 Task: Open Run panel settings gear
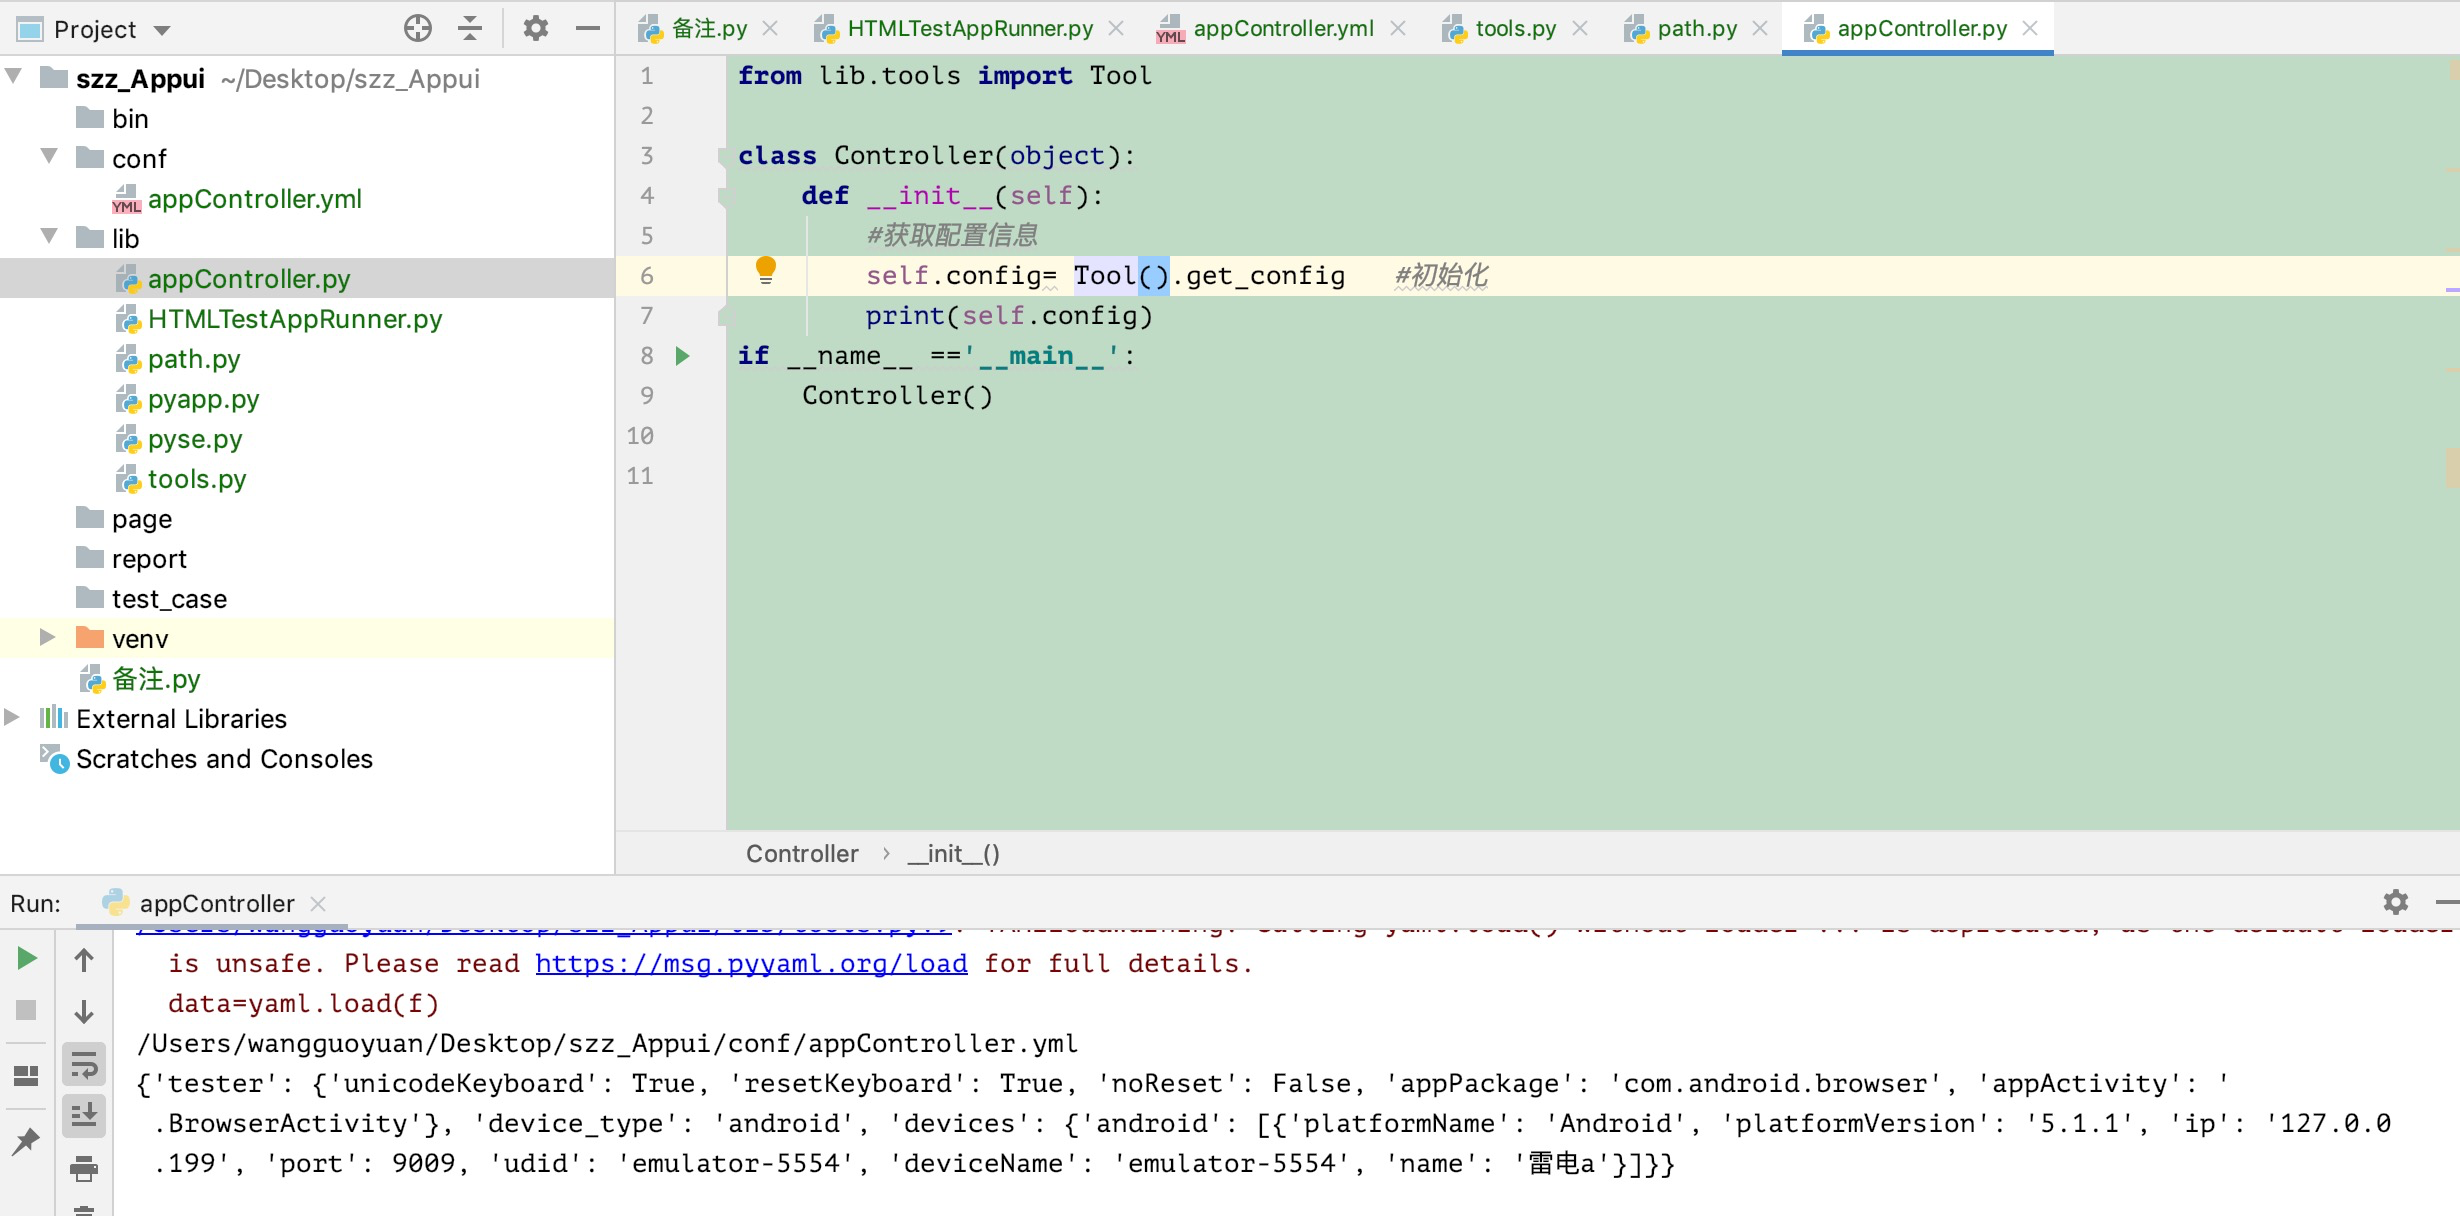(x=2395, y=902)
